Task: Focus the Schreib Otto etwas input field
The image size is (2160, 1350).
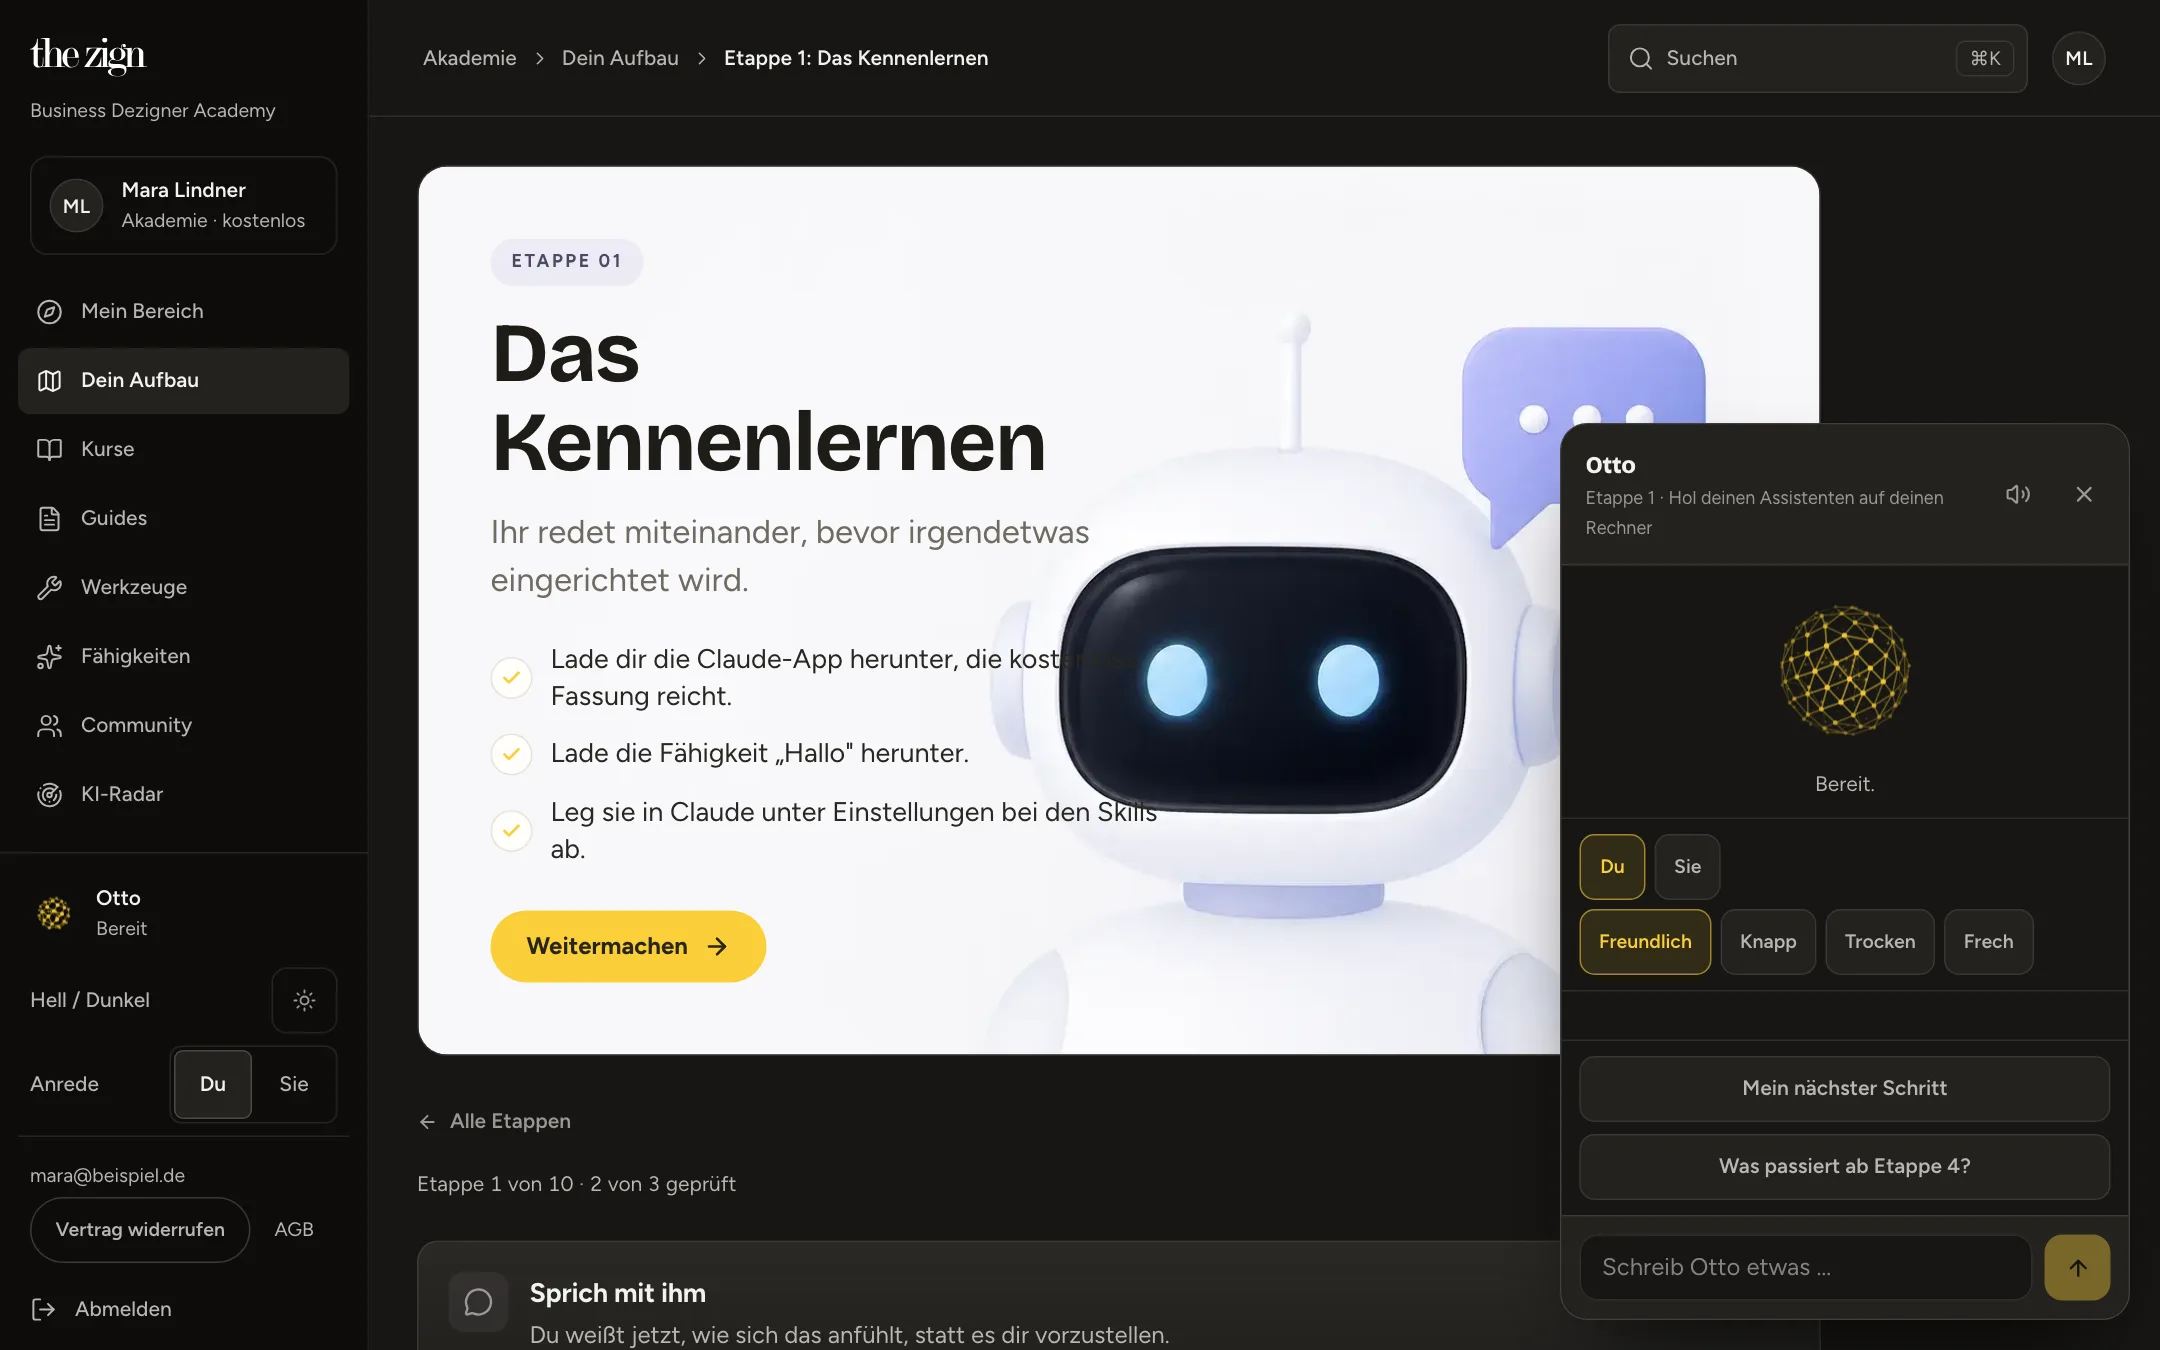Action: 1805,1267
